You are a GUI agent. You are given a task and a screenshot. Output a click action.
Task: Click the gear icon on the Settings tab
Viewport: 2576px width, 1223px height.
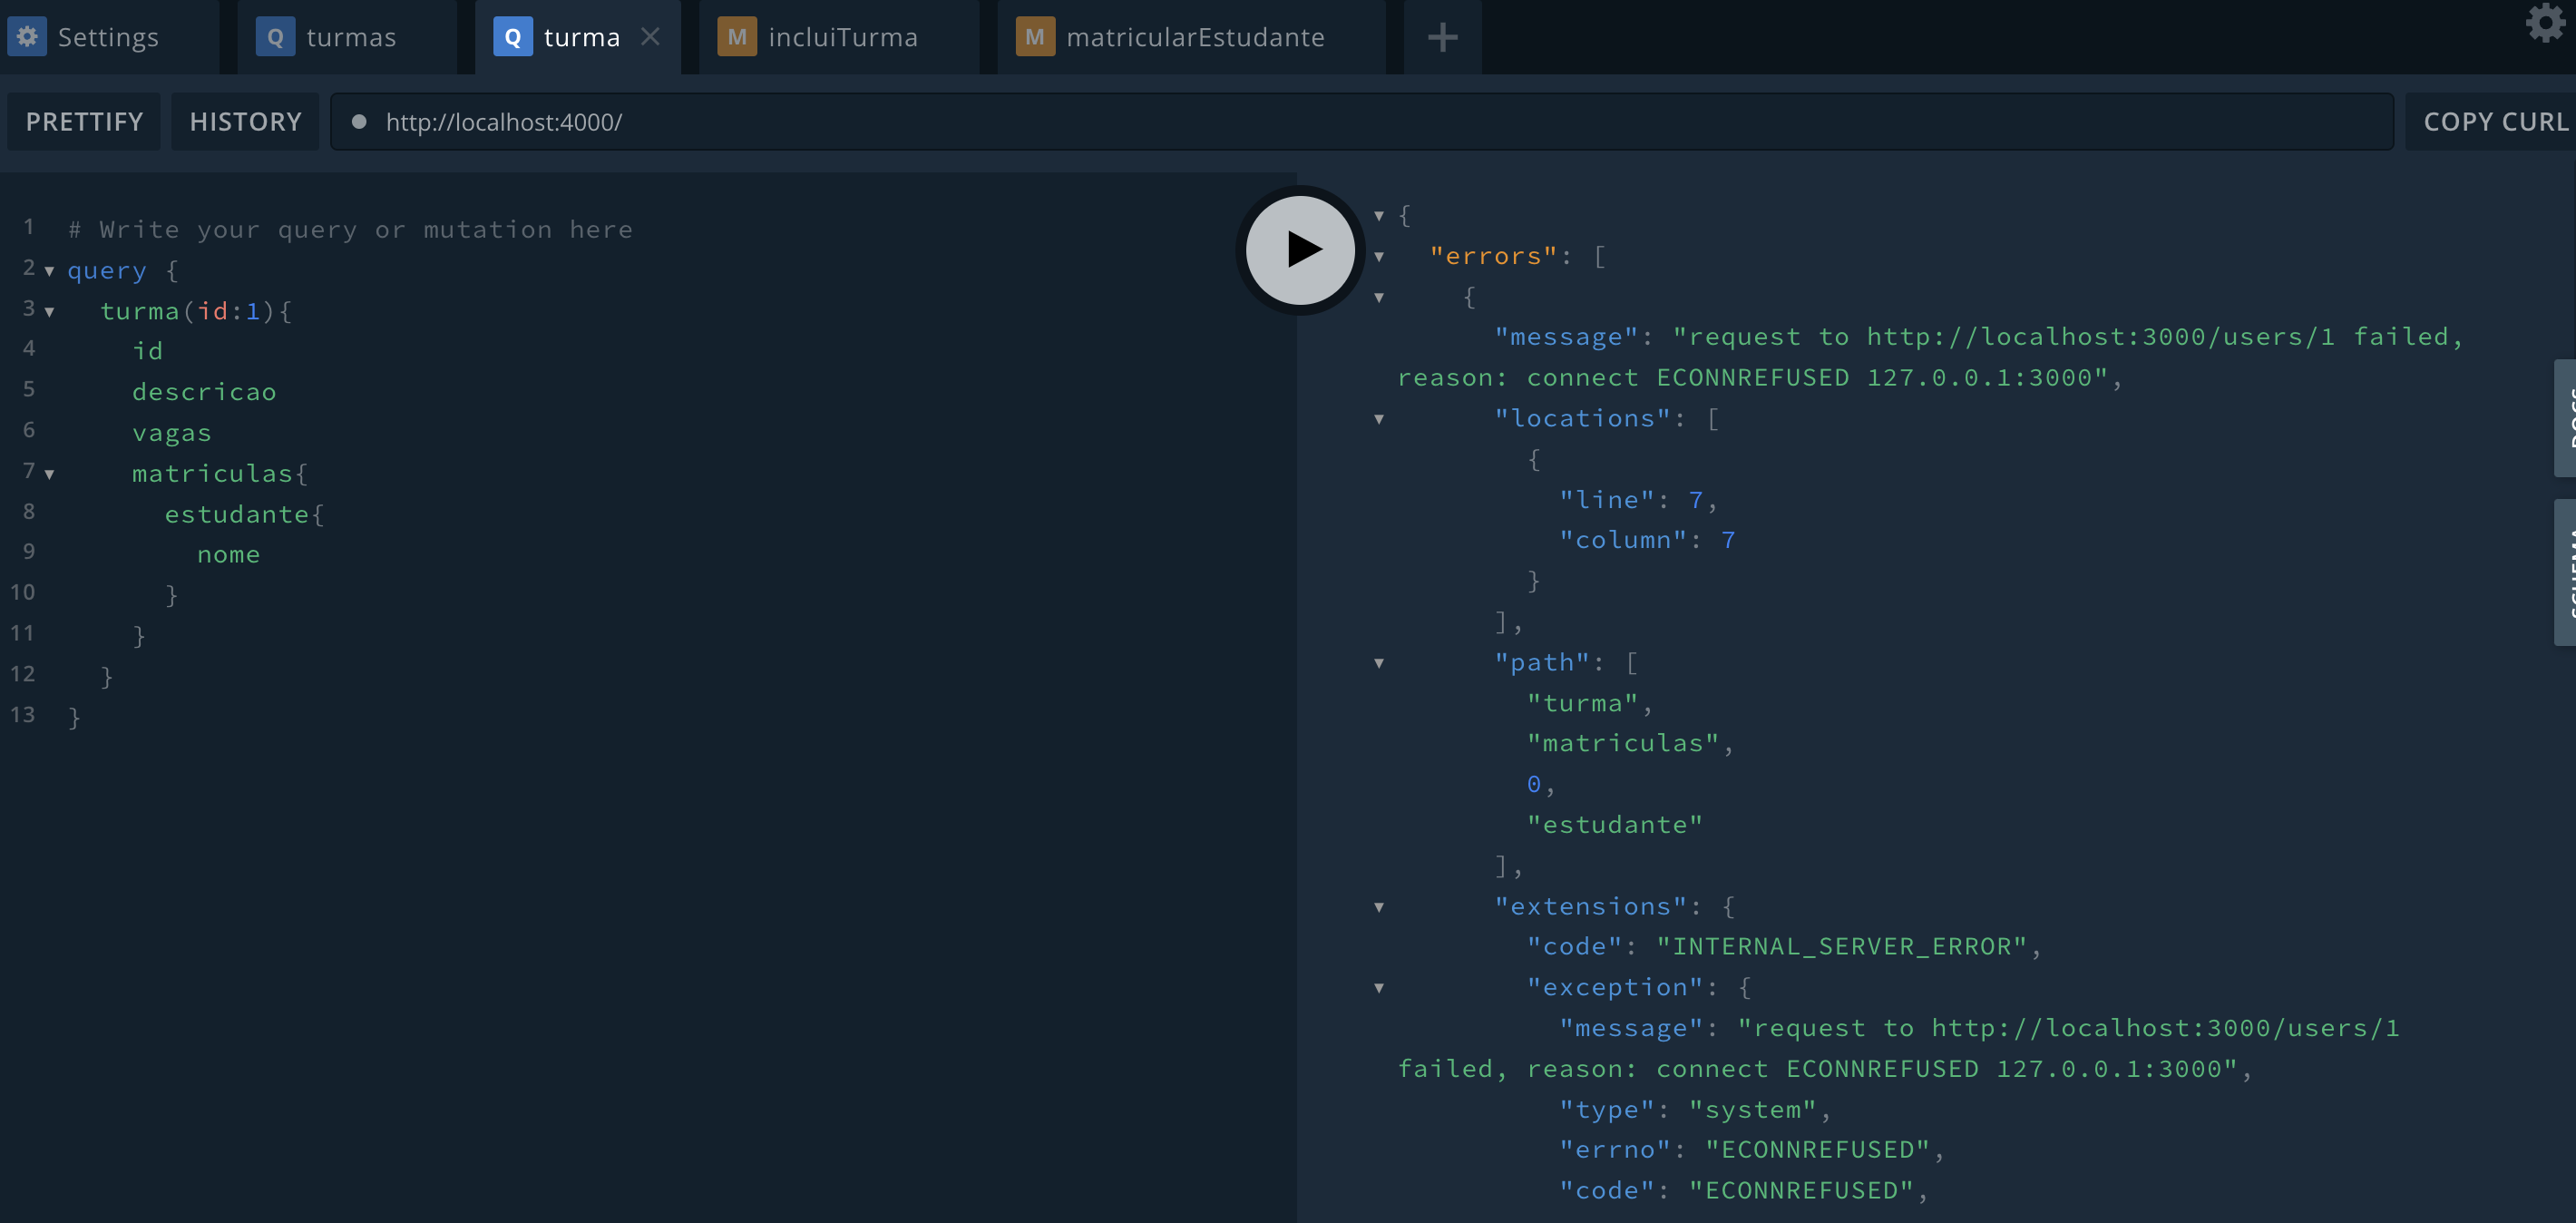pyautogui.click(x=27, y=37)
